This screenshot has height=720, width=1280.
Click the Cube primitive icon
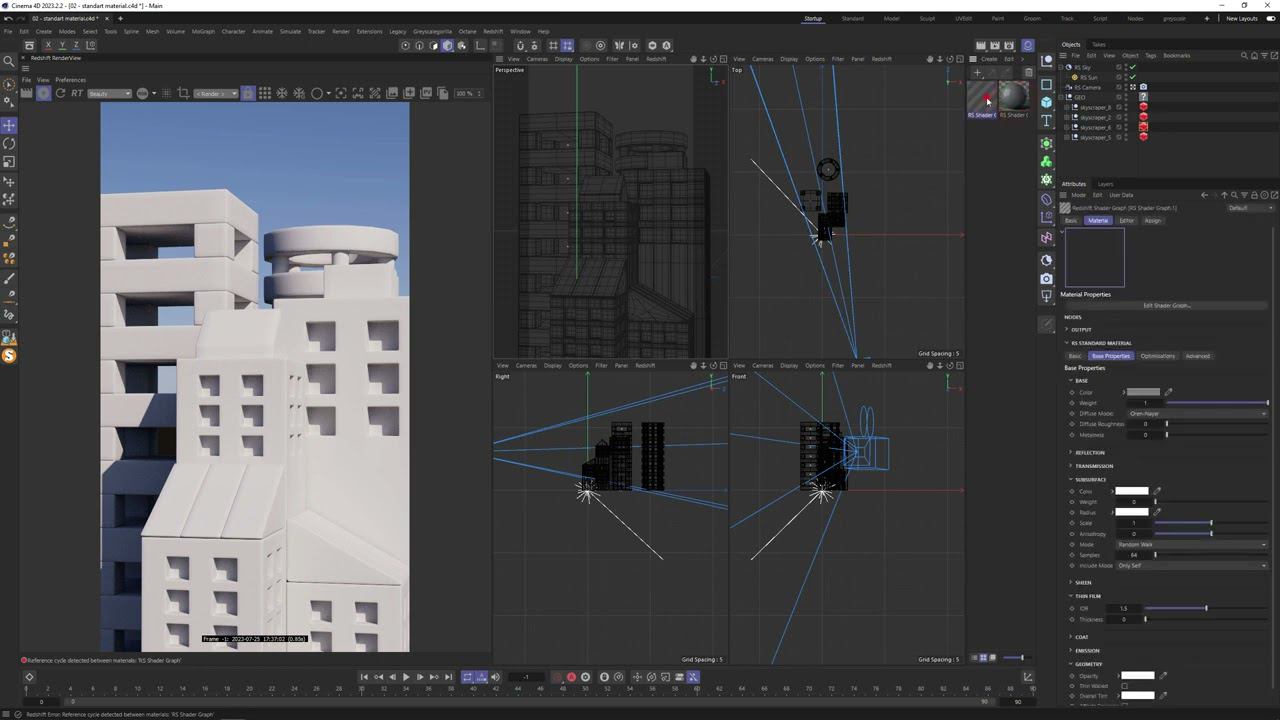(1046, 102)
